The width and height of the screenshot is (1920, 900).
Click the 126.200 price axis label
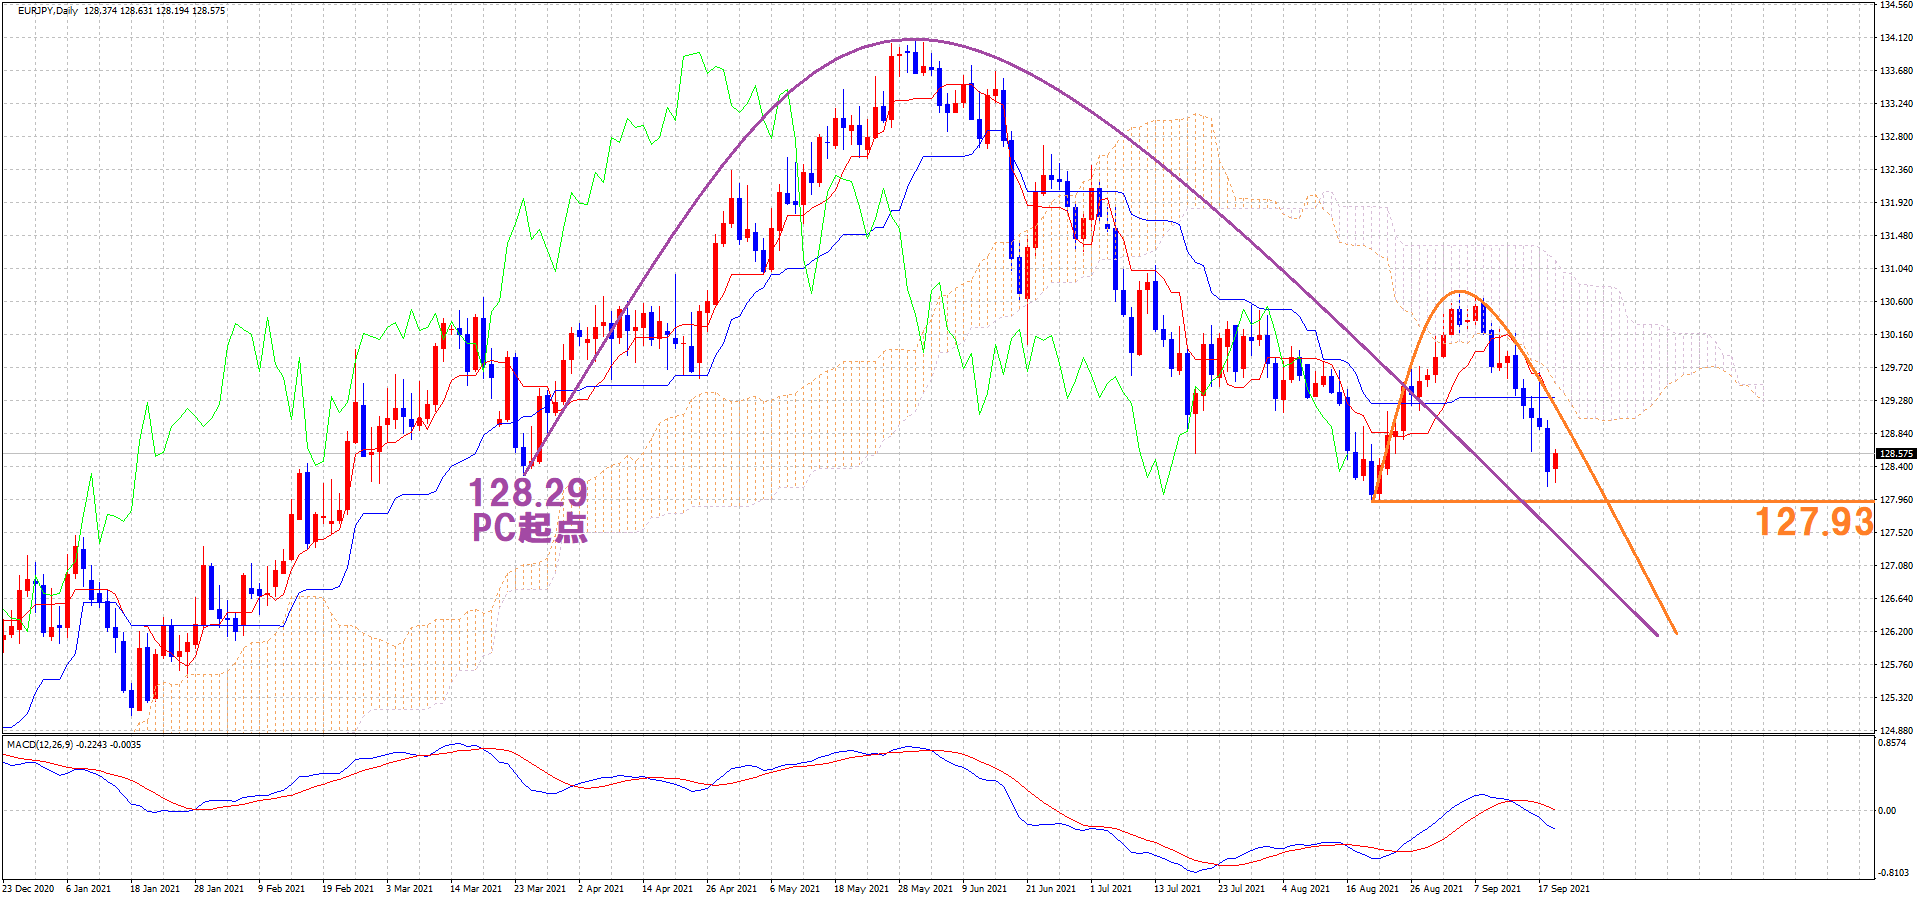1896,632
